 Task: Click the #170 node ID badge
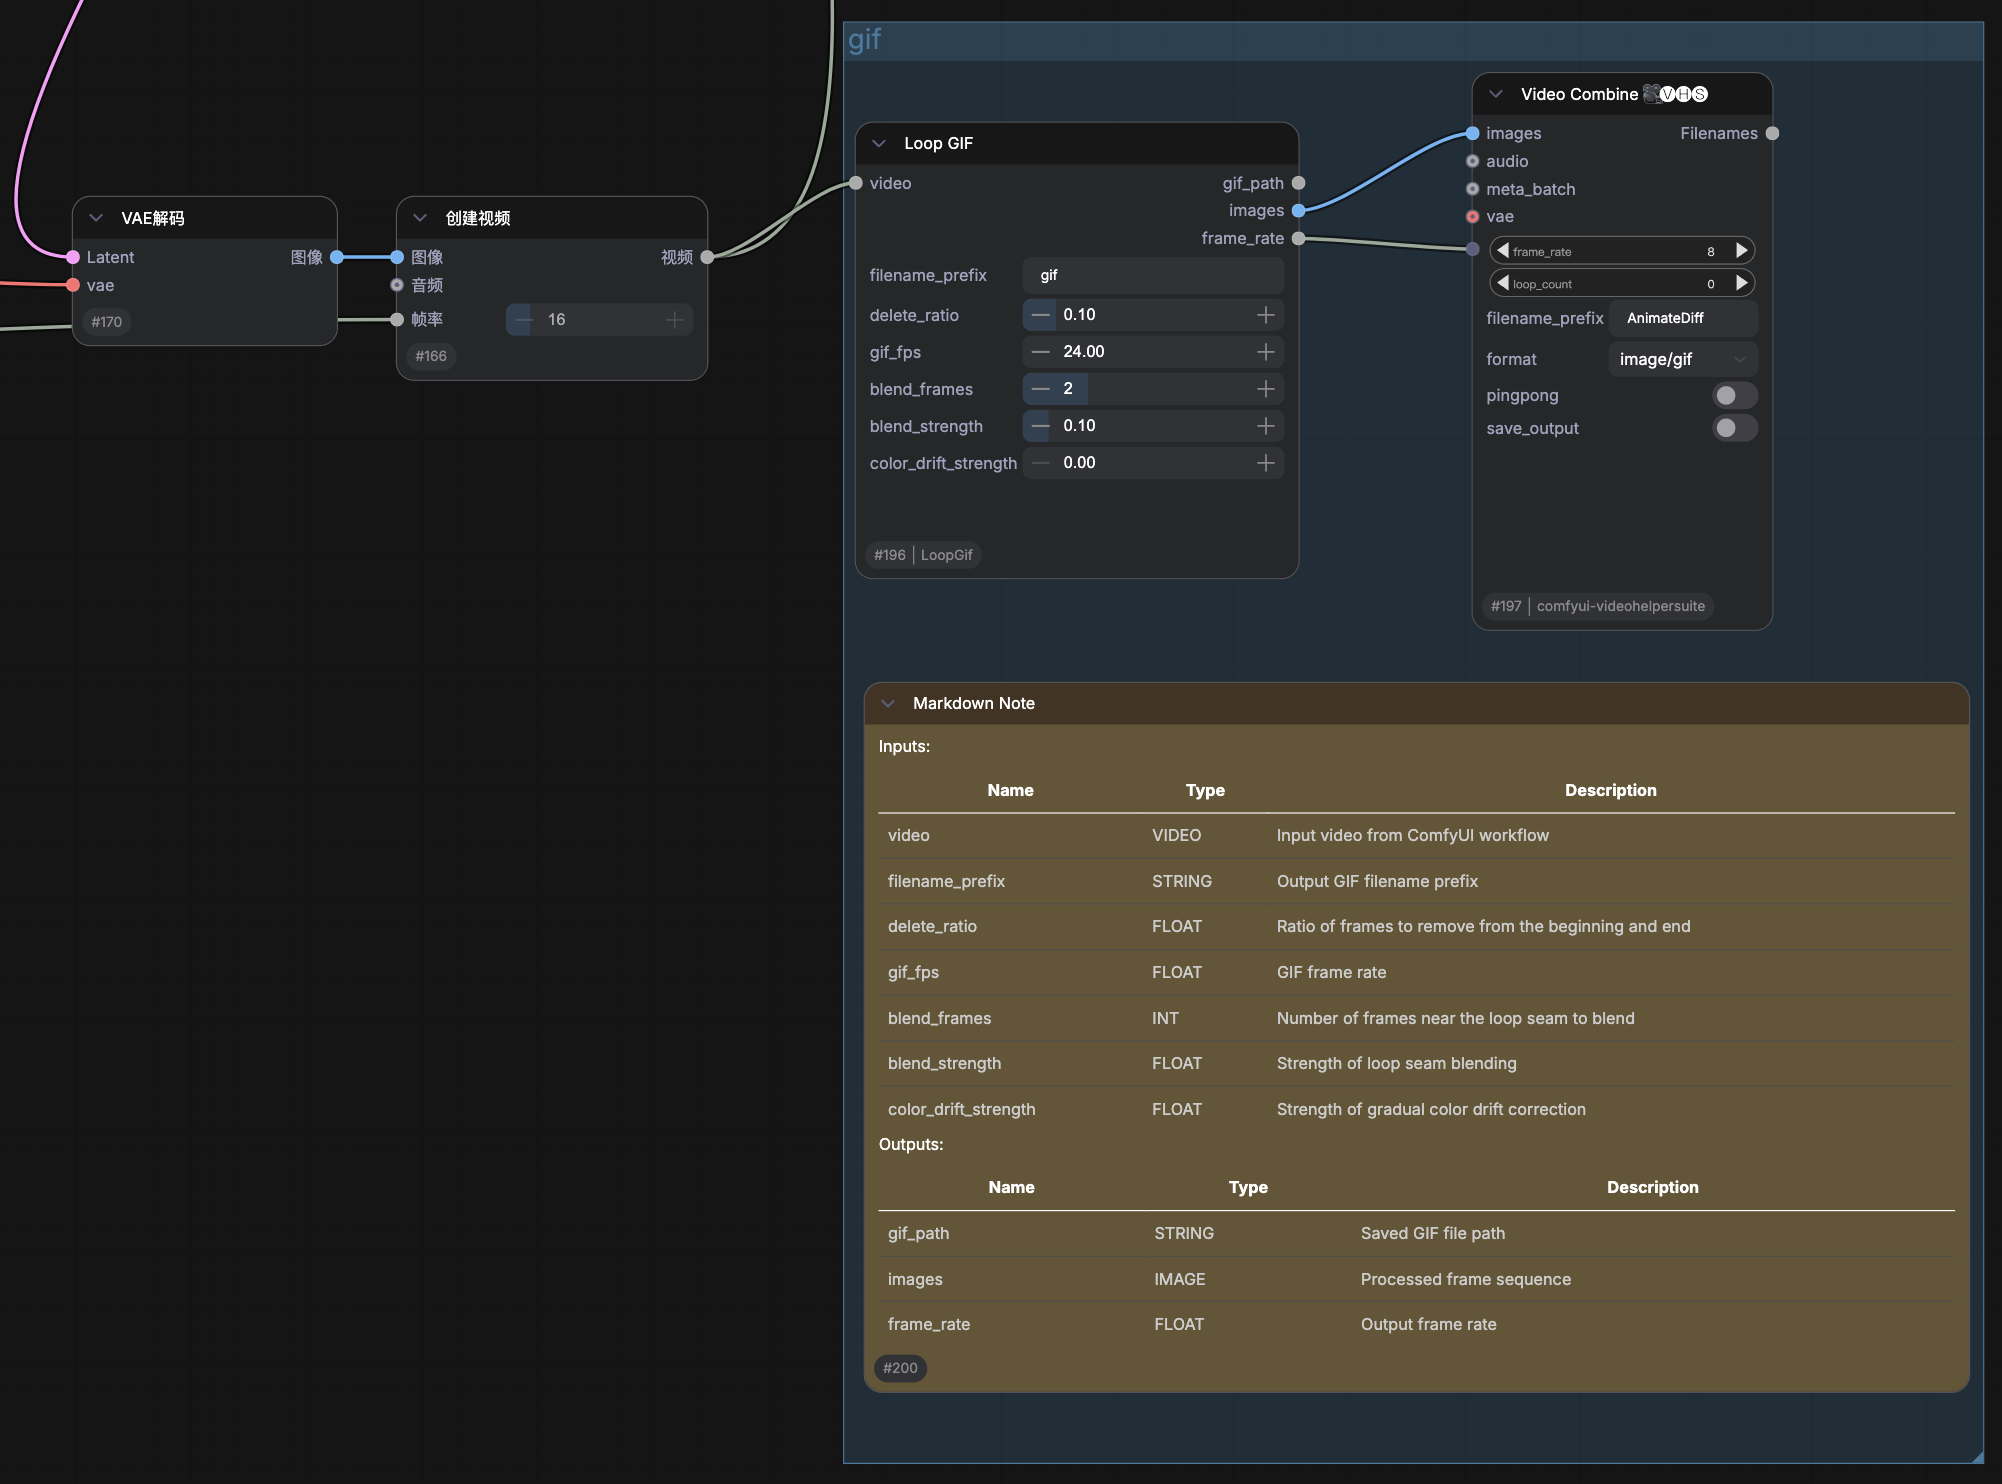[x=106, y=322]
